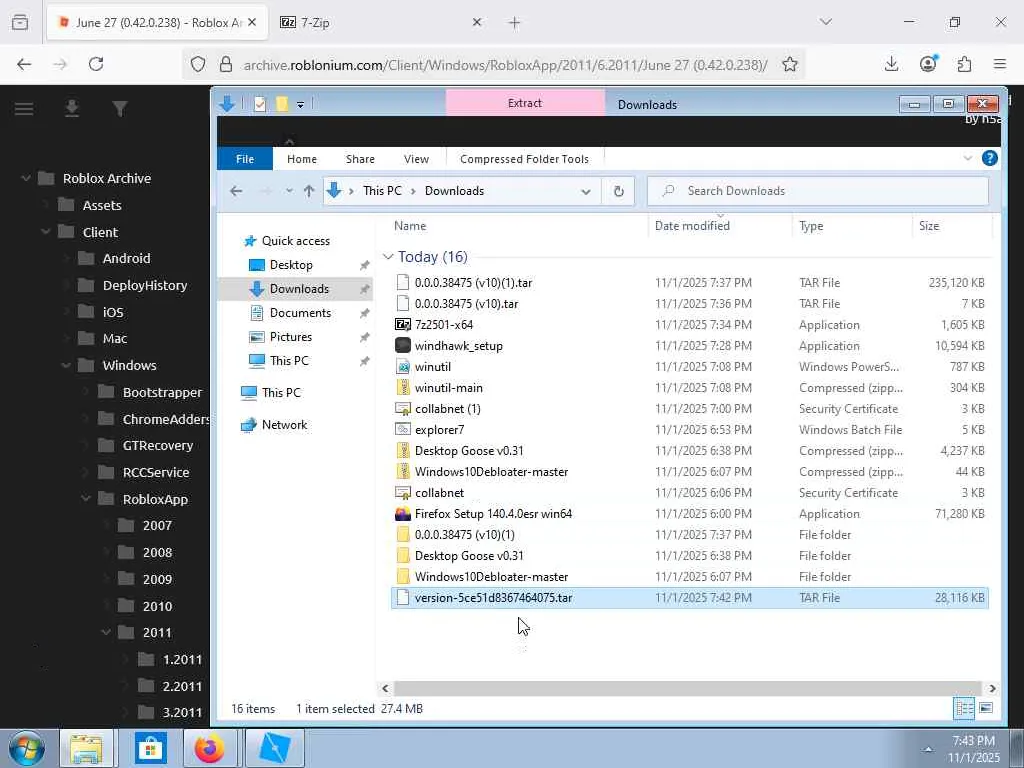This screenshot has width=1024, height=768.
Task: Select Desktop in Quick access
Action: (291, 265)
